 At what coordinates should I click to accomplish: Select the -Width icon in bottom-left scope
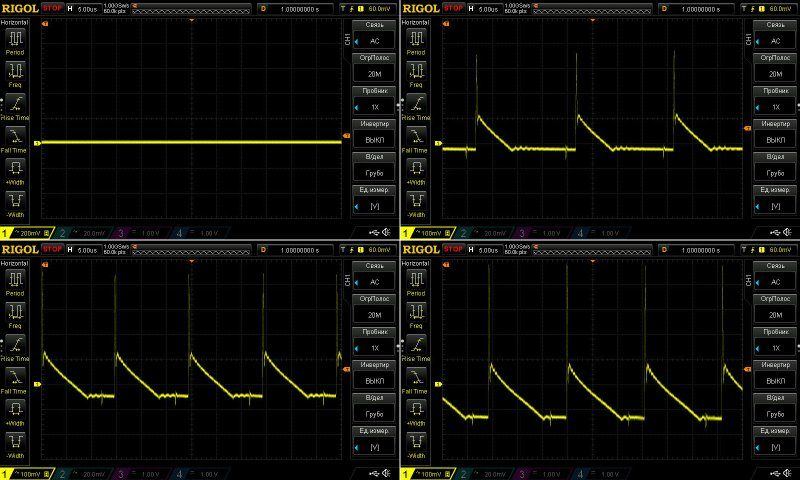pyautogui.click(x=15, y=443)
